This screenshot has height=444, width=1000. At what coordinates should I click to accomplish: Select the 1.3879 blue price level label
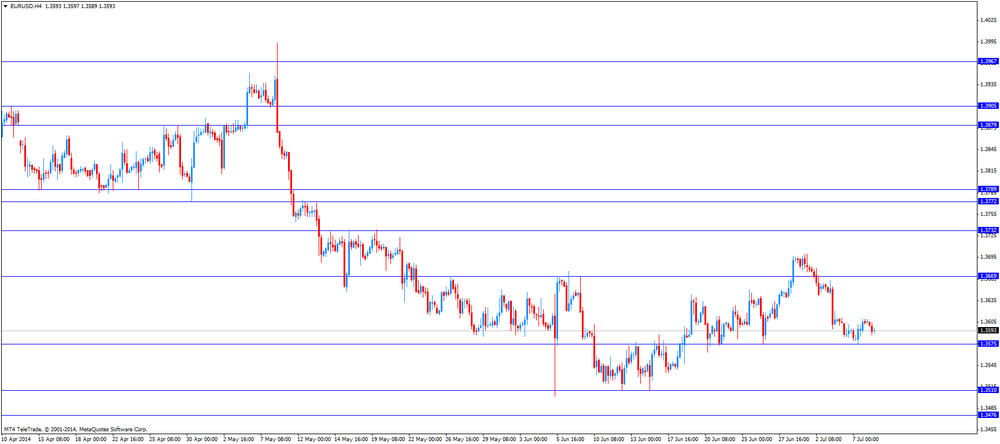pyautogui.click(x=987, y=125)
